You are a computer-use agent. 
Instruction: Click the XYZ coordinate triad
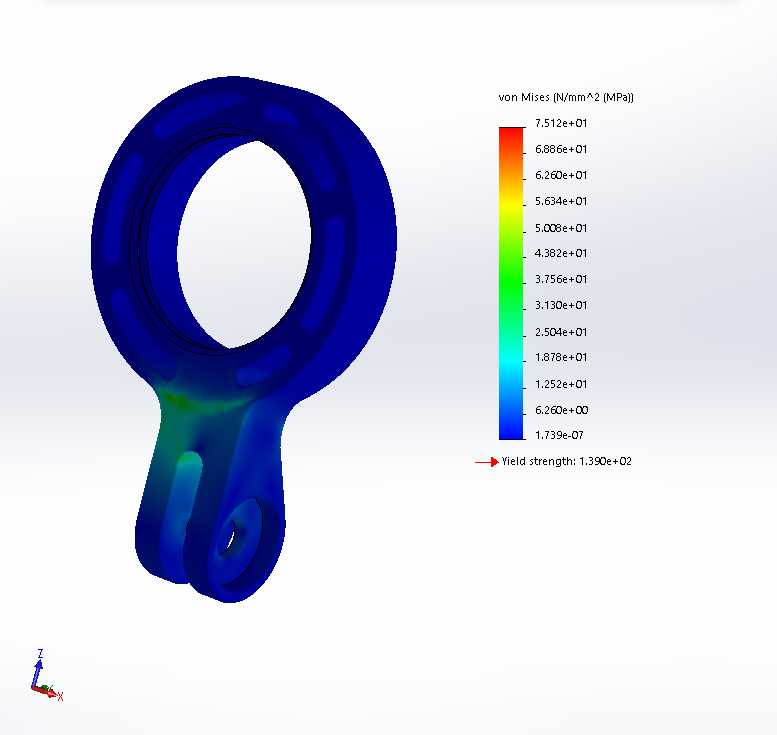47,675
